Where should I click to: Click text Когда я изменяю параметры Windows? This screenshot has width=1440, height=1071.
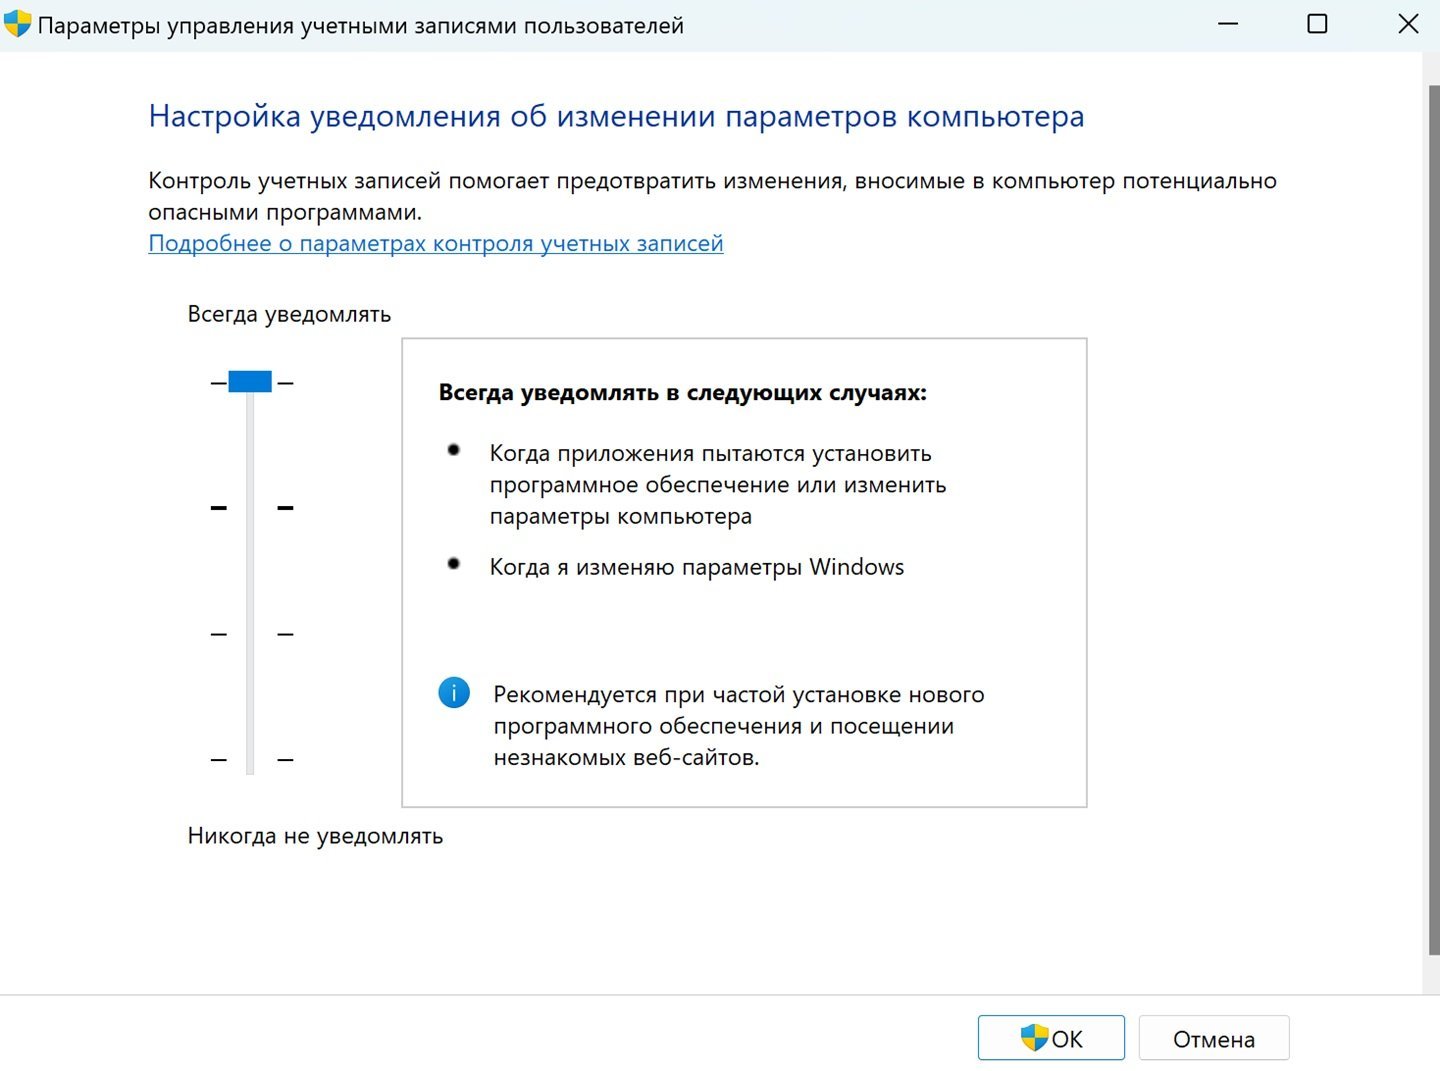(x=696, y=567)
